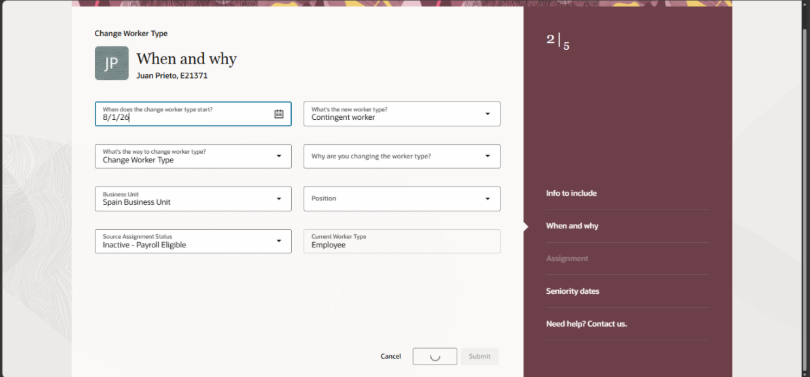The height and width of the screenshot is (377, 810).
Task: Open Need help? Contact us link
Action: click(x=586, y=324)
